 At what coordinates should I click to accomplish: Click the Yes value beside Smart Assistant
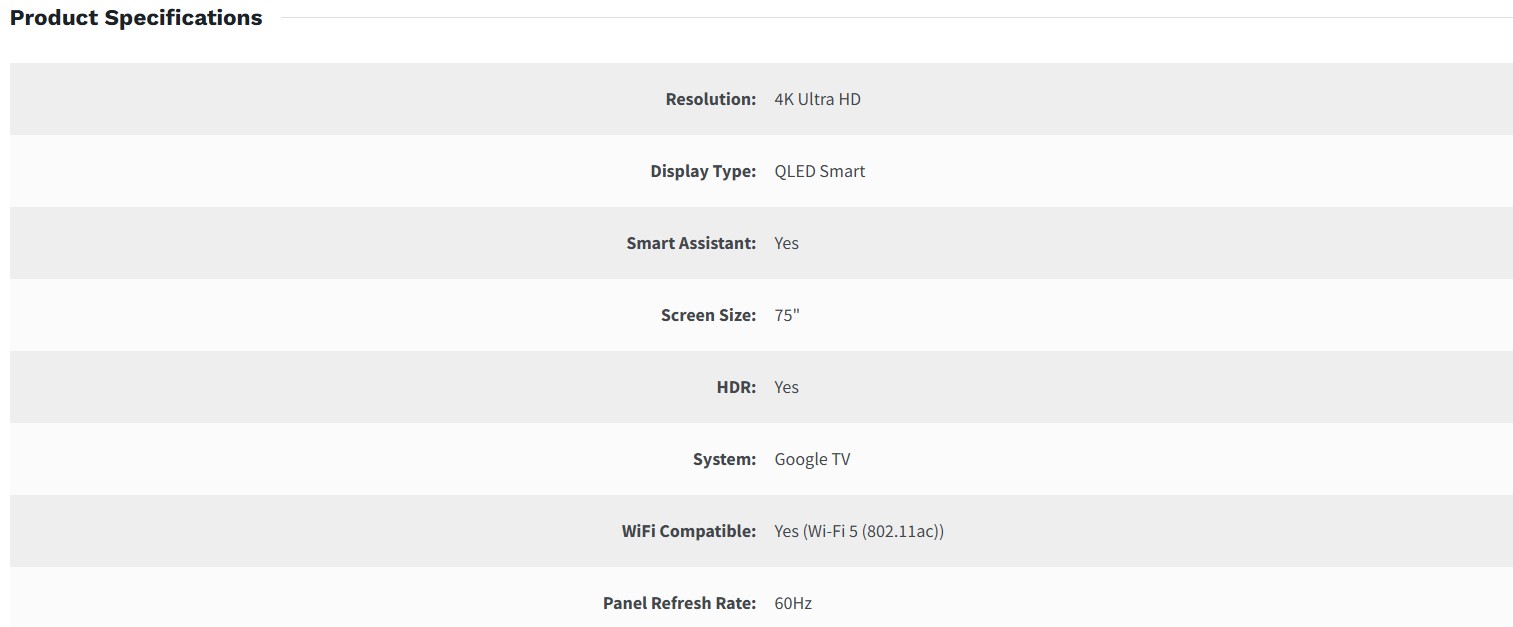786,243
